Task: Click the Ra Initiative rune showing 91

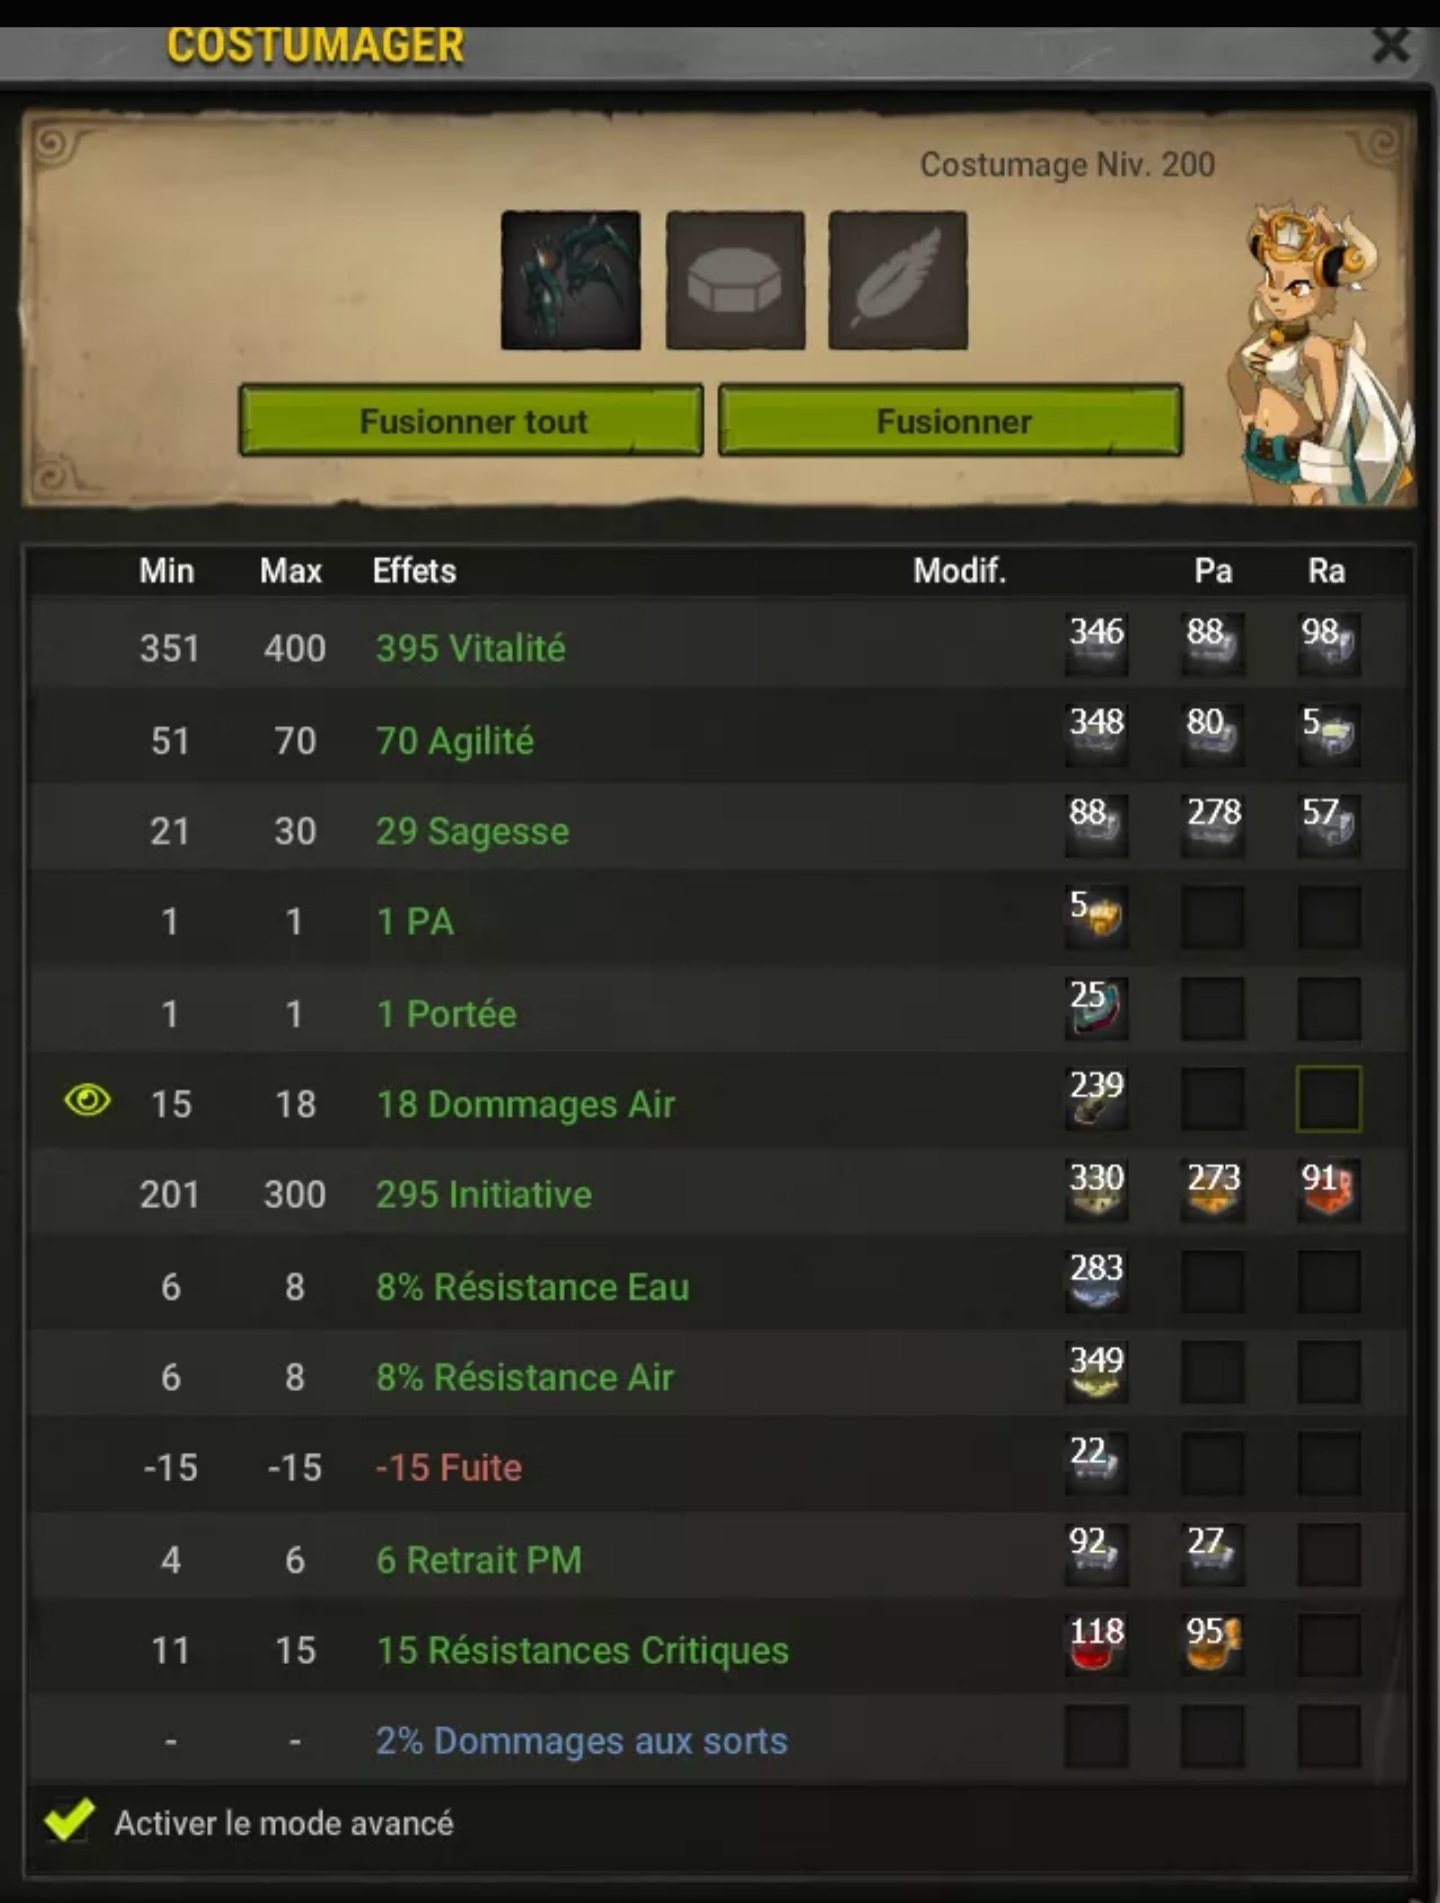Action: click(1328, 1190)
